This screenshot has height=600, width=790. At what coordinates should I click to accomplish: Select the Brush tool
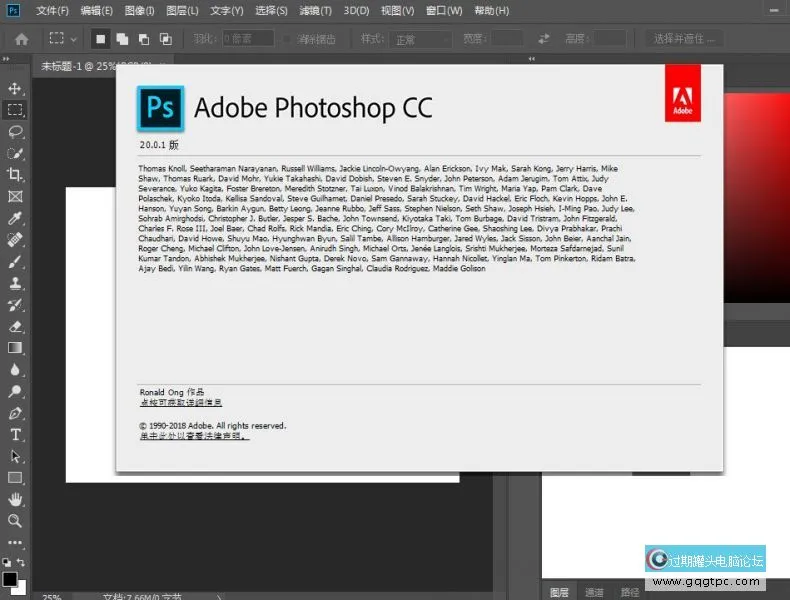click(x=15, y=262)
